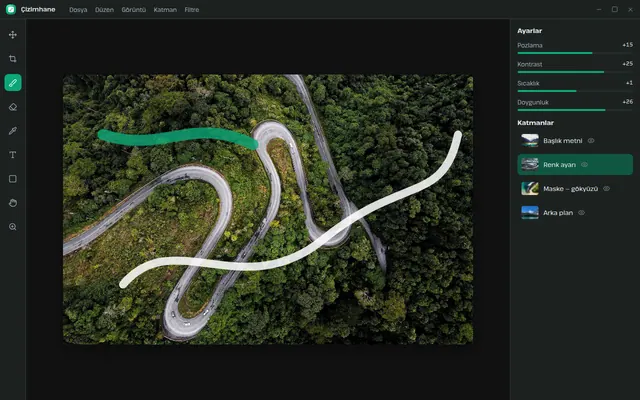Select the Eraser tool
This screenshot has width=640, height=400.
13,107
